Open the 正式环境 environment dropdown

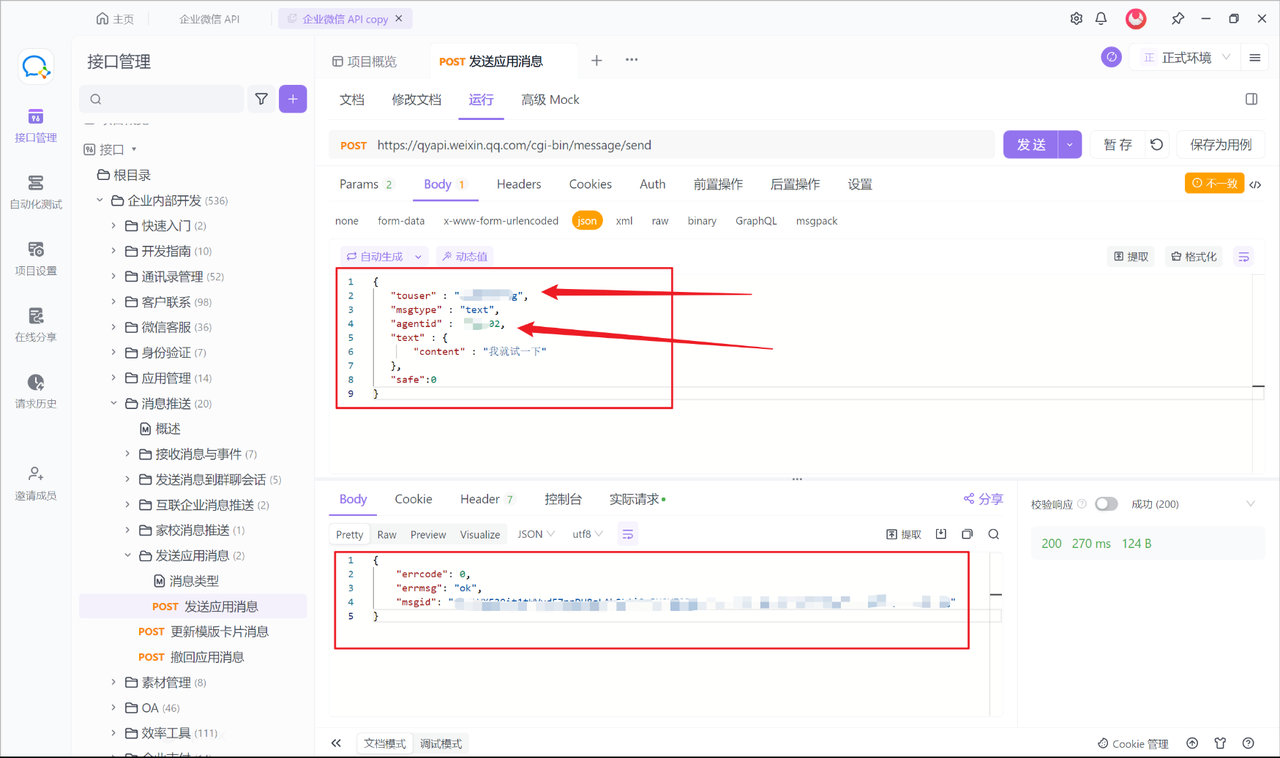click(x=1186, y=58)
